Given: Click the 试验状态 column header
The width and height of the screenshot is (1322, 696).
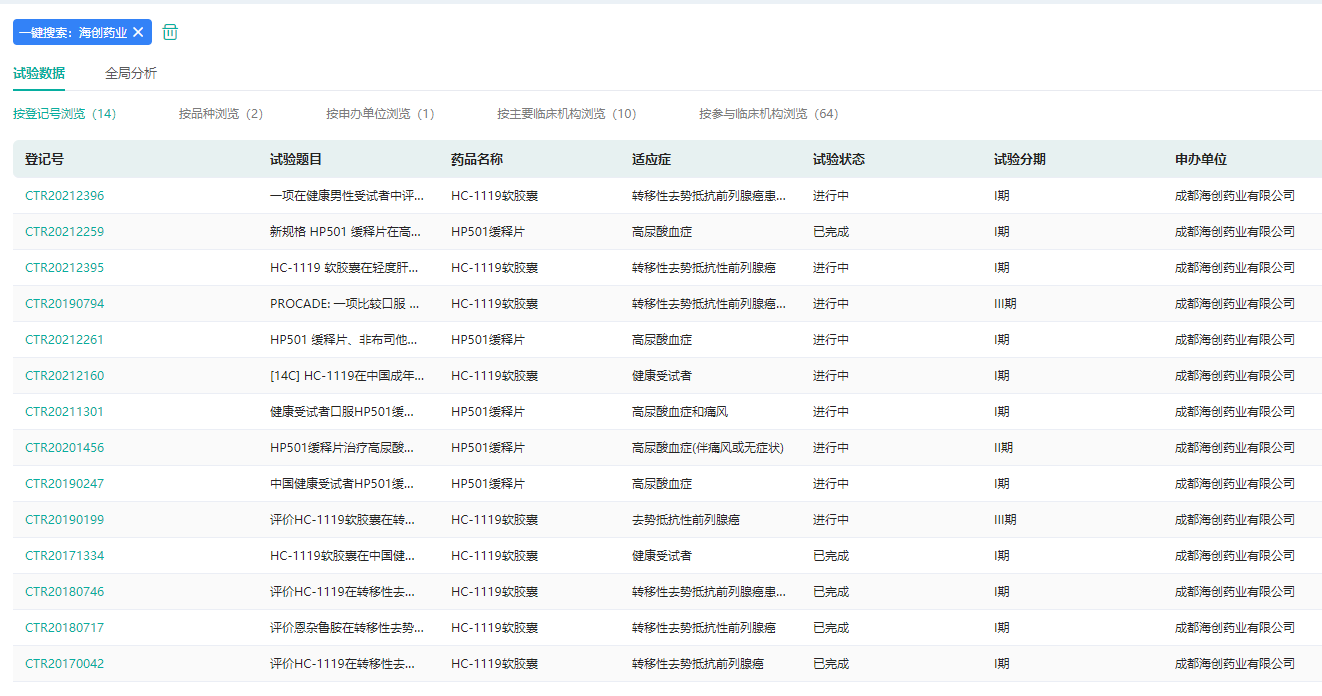Looking at the screenshot, I should click(839, 159).
